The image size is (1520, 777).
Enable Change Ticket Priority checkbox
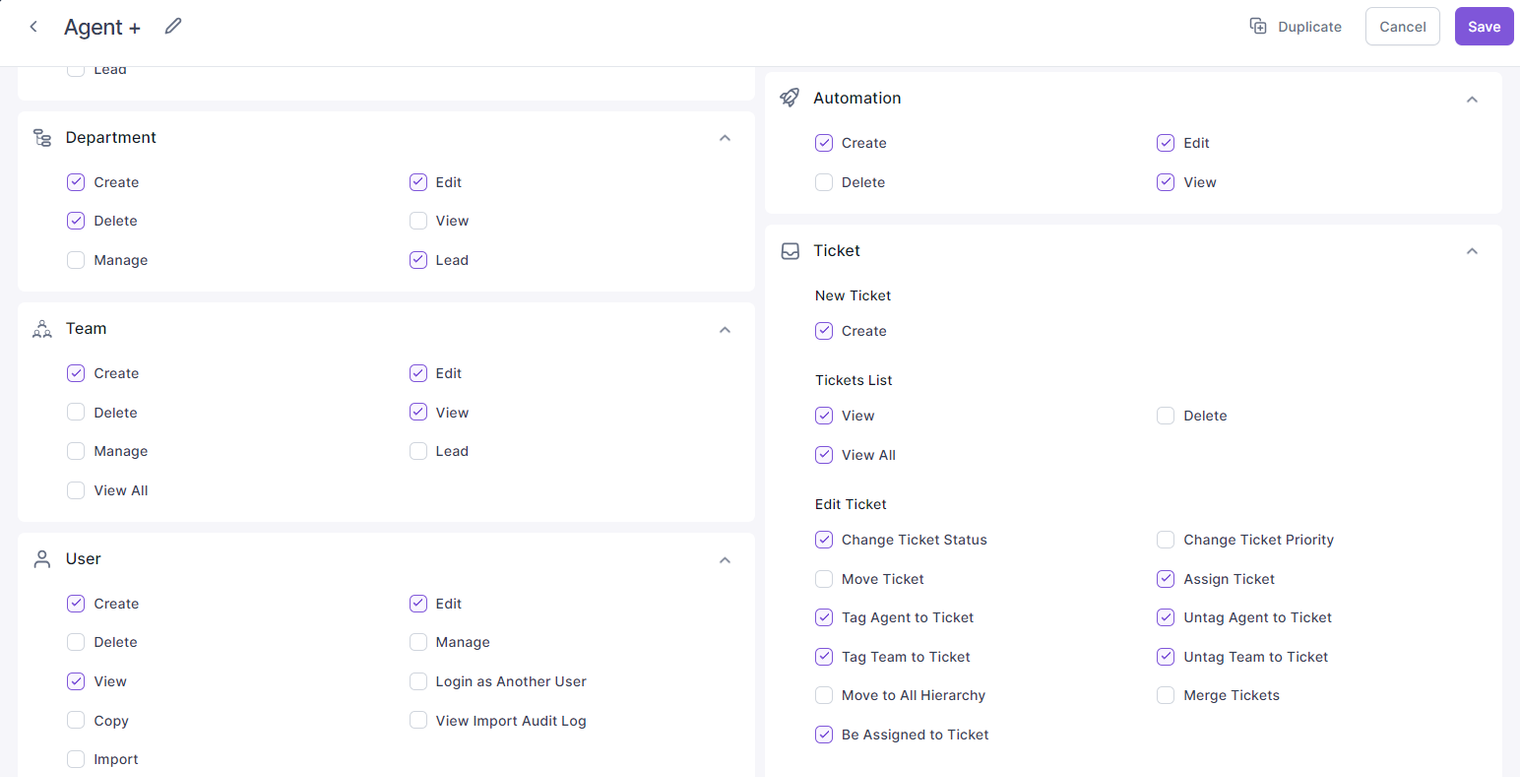point(1165,540)
